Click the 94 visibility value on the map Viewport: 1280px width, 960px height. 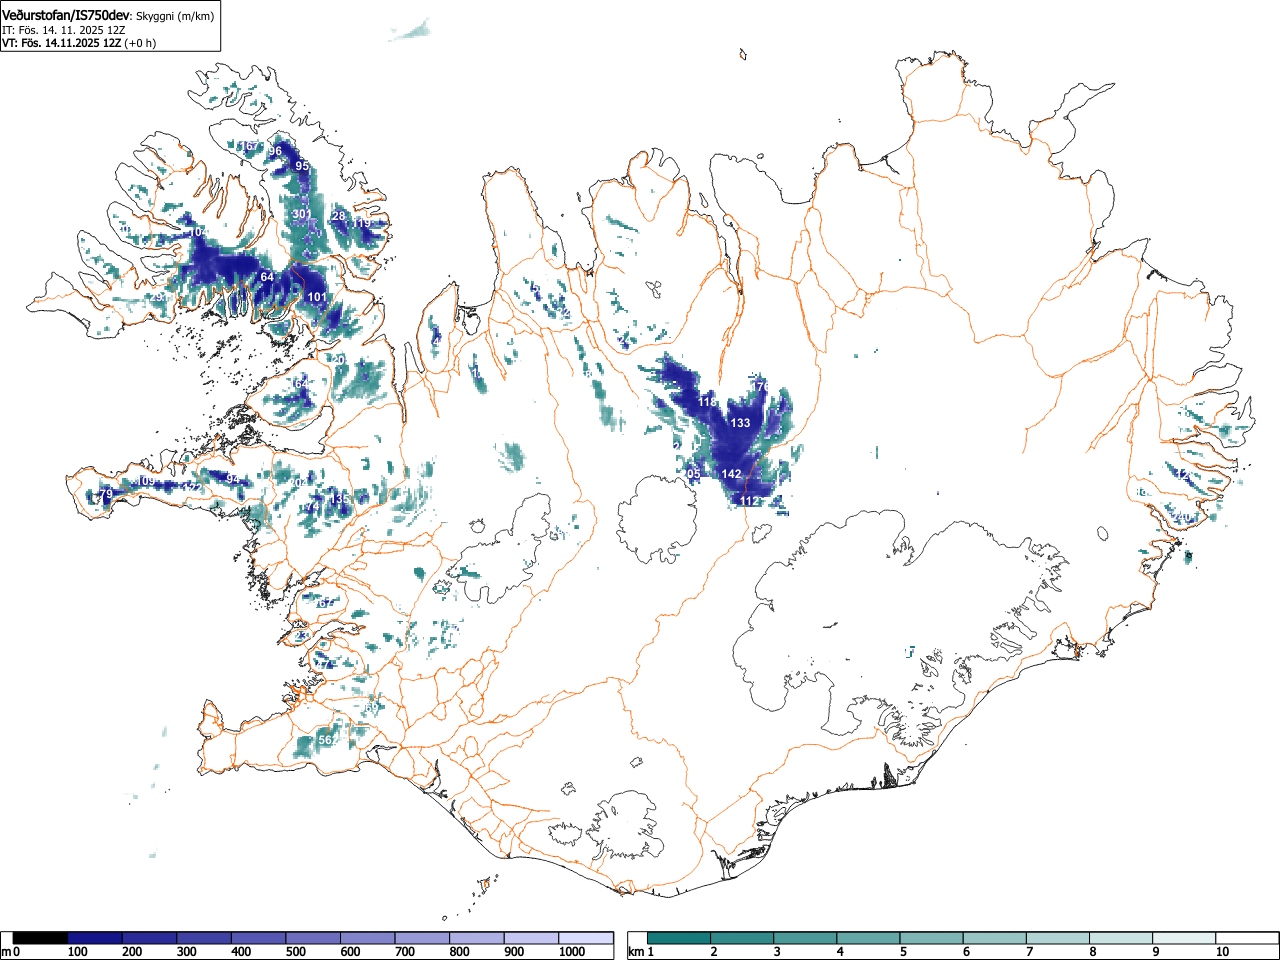point(233,480)
